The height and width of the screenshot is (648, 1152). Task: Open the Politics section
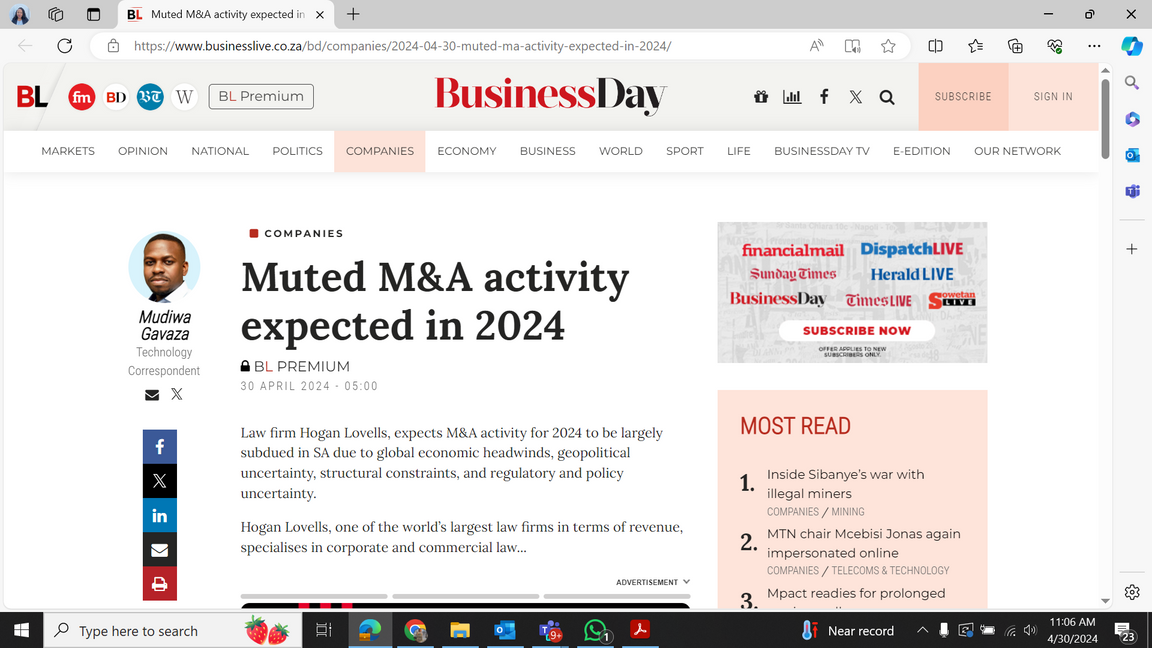point(297,151)
